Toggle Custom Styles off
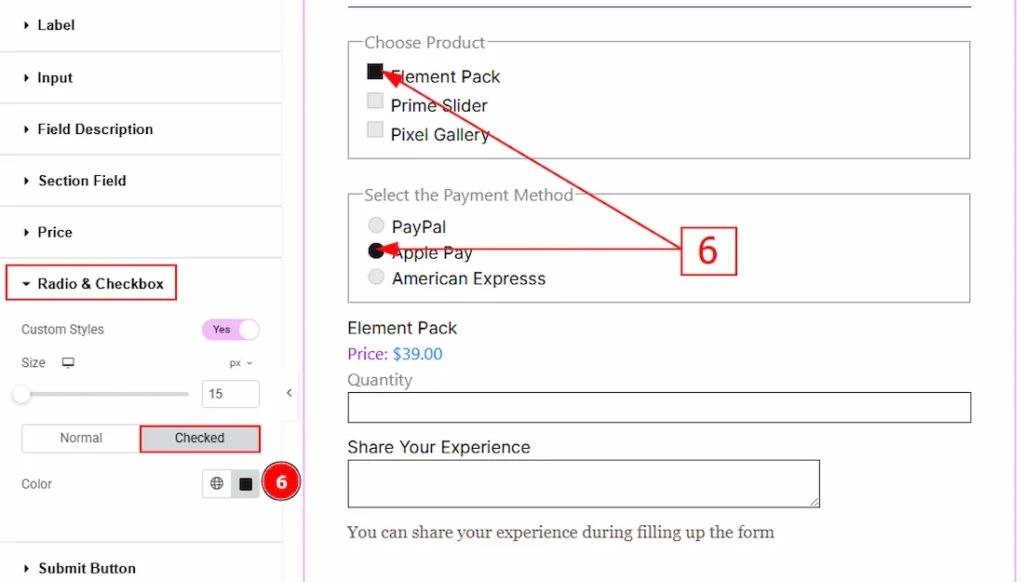Screen dimensions: 1024x582 tap(230, 329)
